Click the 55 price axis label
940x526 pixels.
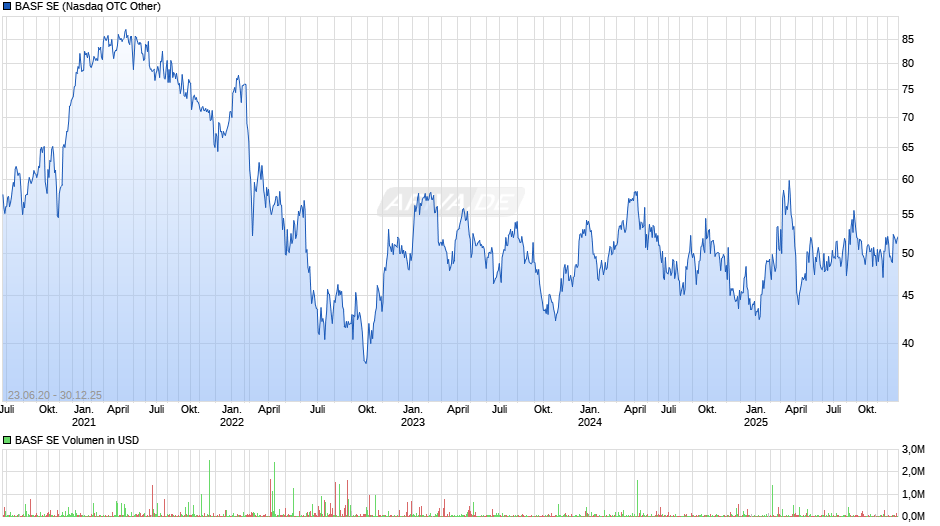point(908,215)
